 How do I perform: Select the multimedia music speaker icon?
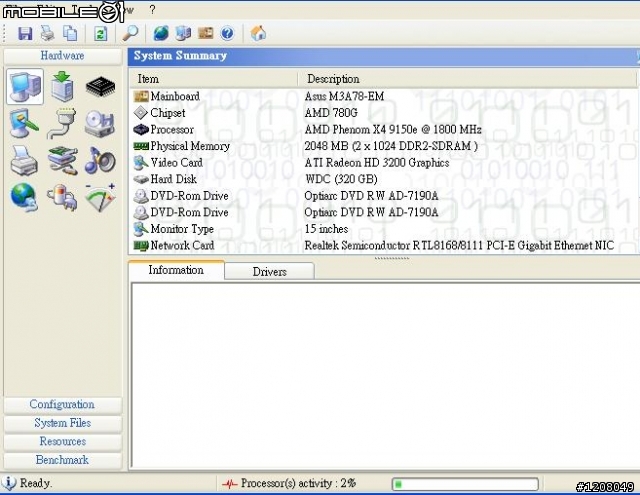(x=100, y=160)
